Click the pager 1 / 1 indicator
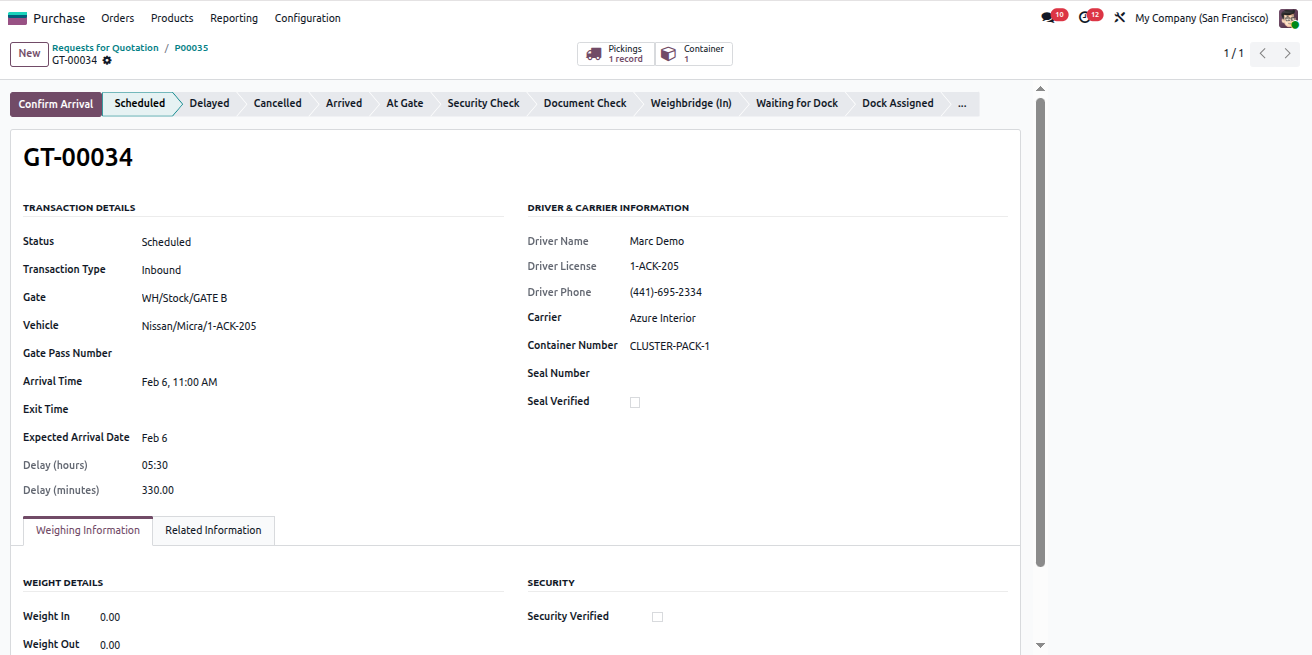The image size is (1312, 655). click(x=1234, y=54)
